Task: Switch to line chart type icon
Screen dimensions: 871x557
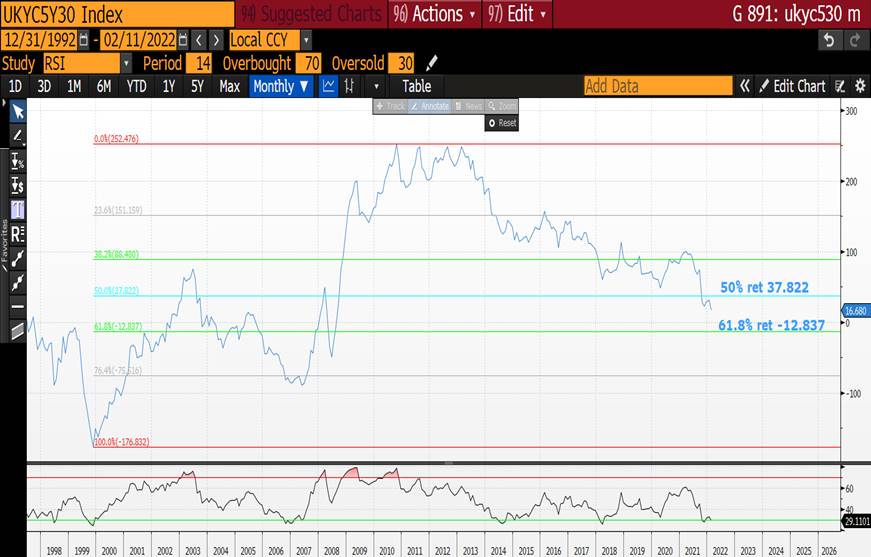Action: [x=328, y=86]
